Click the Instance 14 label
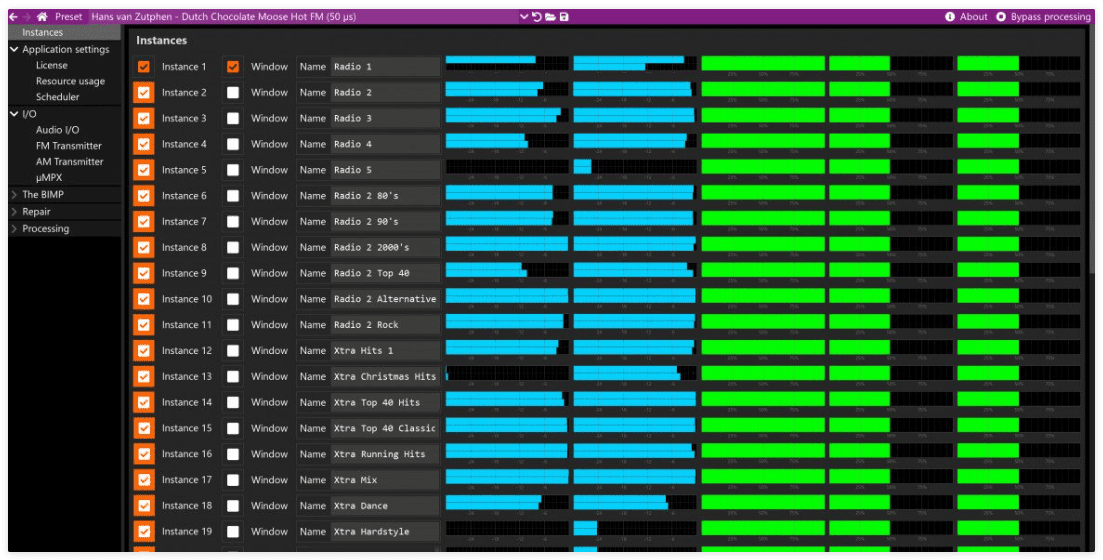This screenshot has height=560, width=1103. click(x=186, y=402)
